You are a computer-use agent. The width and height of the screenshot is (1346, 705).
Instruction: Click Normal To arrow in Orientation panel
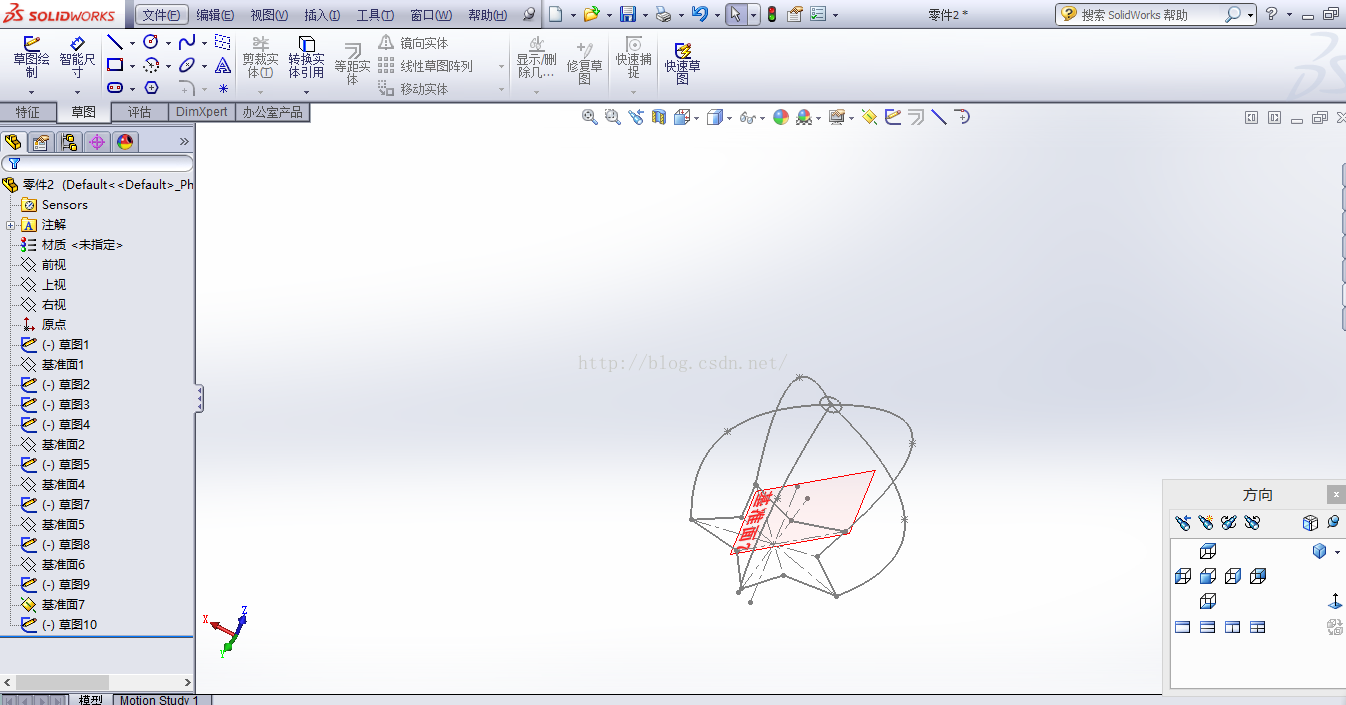point(1335,602)
